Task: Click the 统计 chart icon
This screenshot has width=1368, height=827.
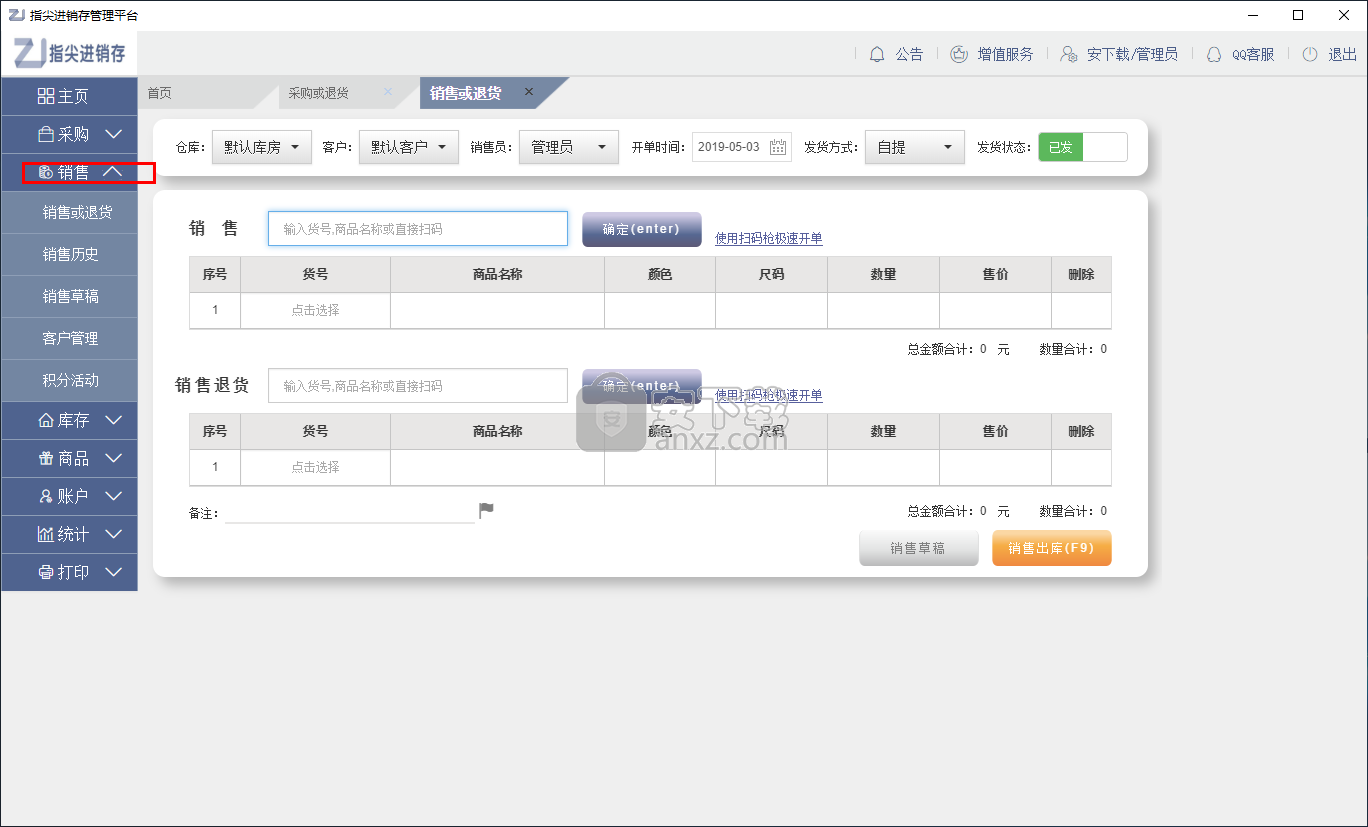Action: point(46,534)
